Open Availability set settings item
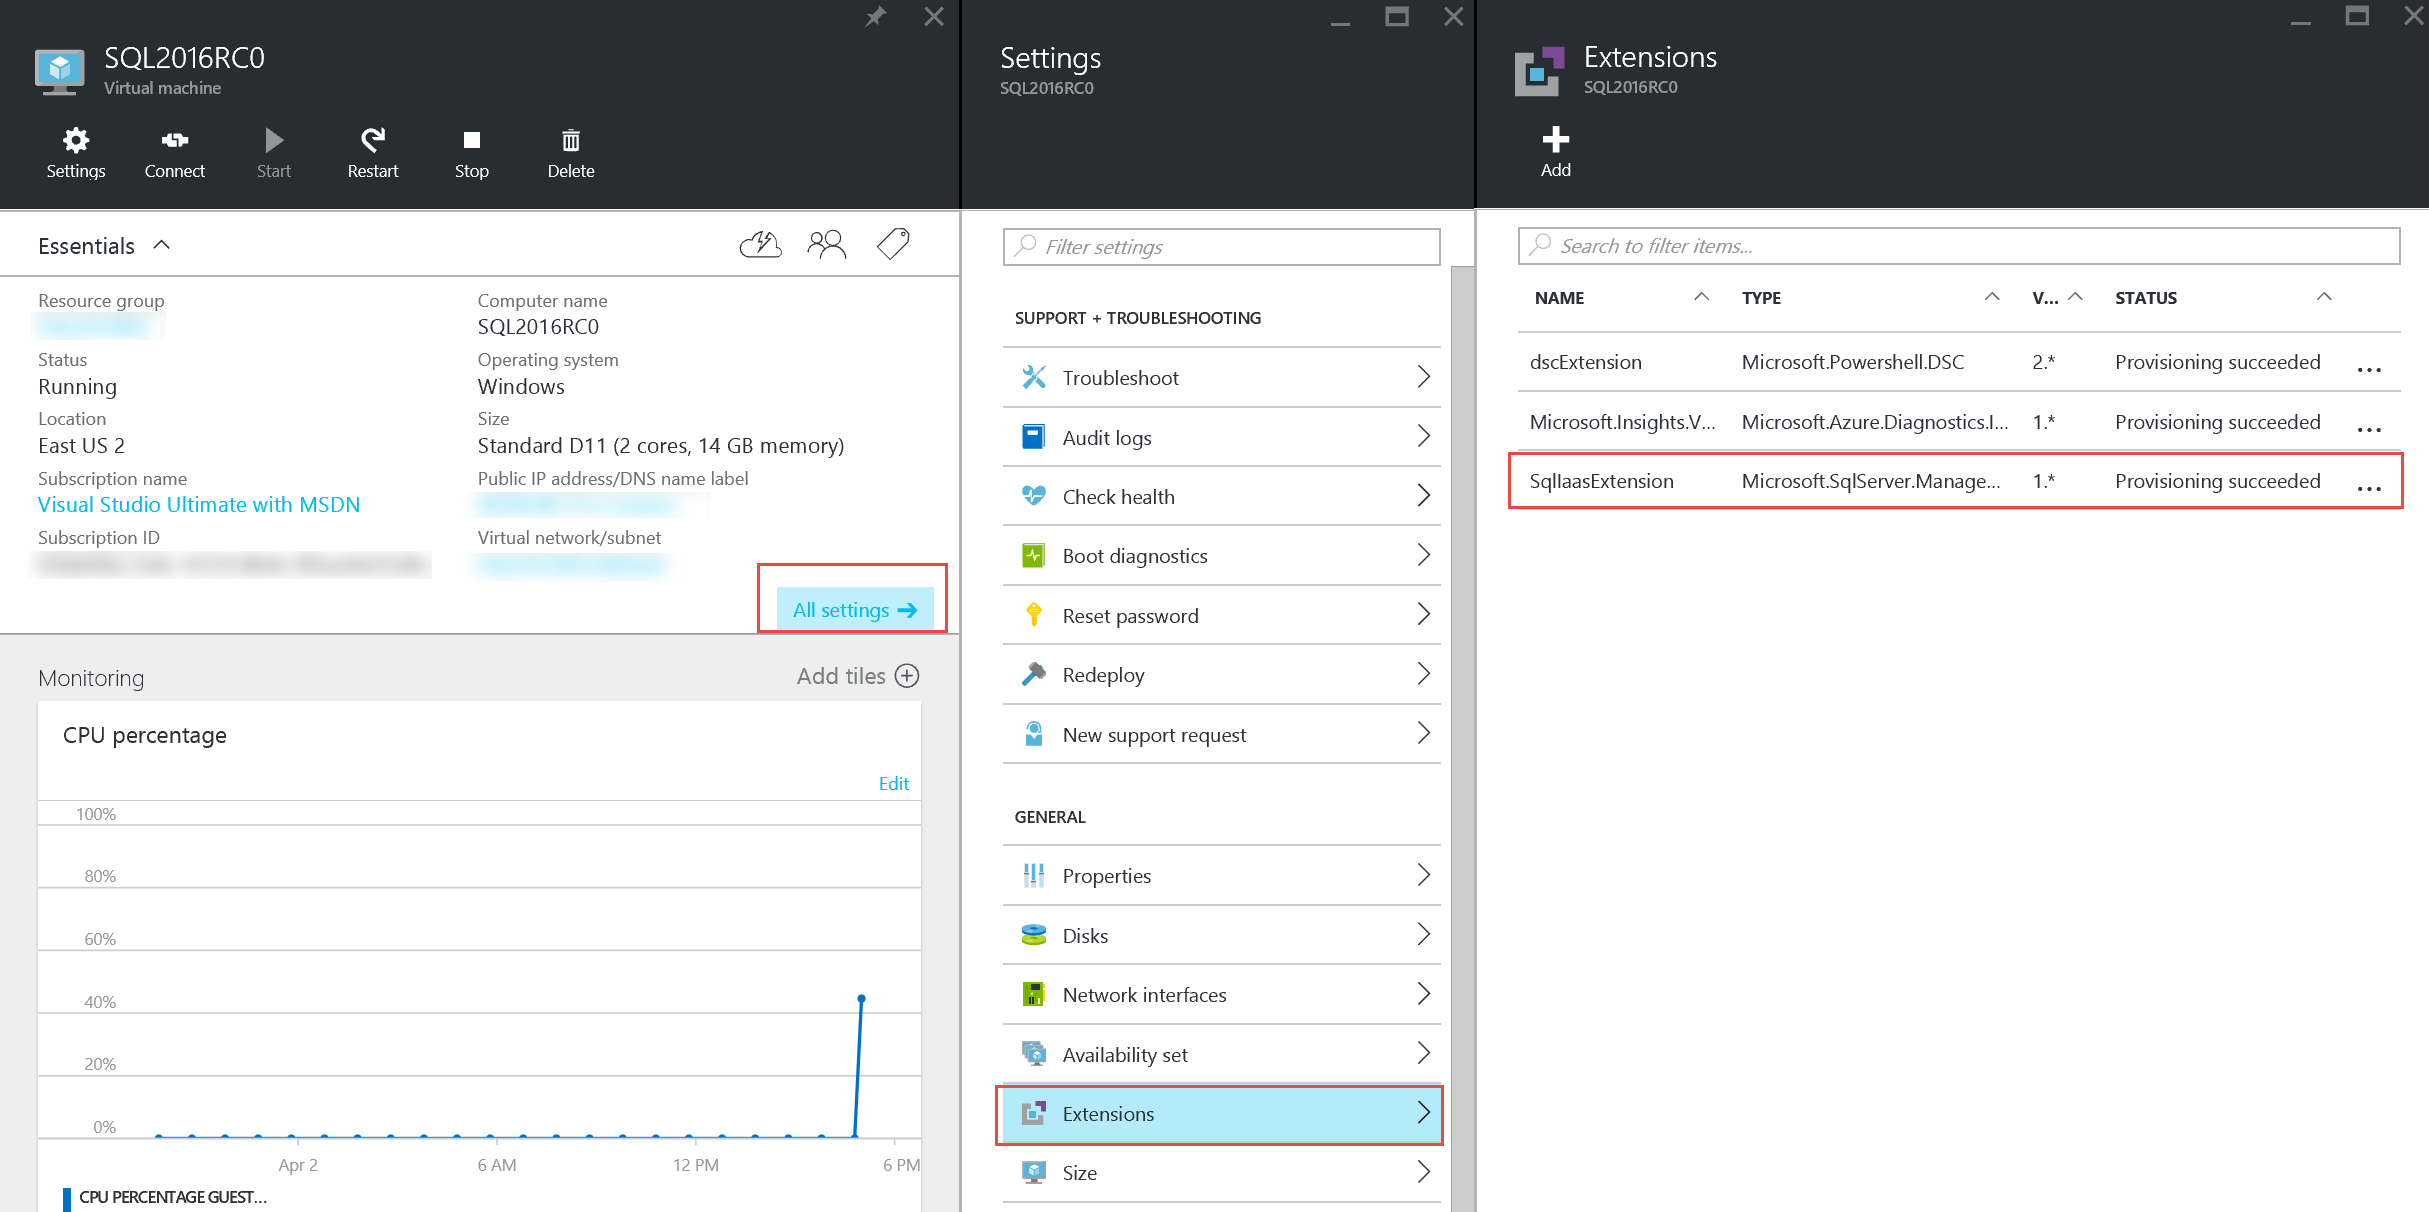 click(x=1220, y=1054)
